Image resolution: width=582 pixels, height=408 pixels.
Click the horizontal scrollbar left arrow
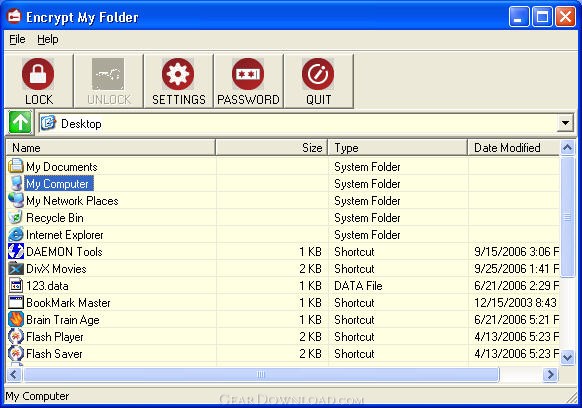pyautogui.click(x=14, y=375)
